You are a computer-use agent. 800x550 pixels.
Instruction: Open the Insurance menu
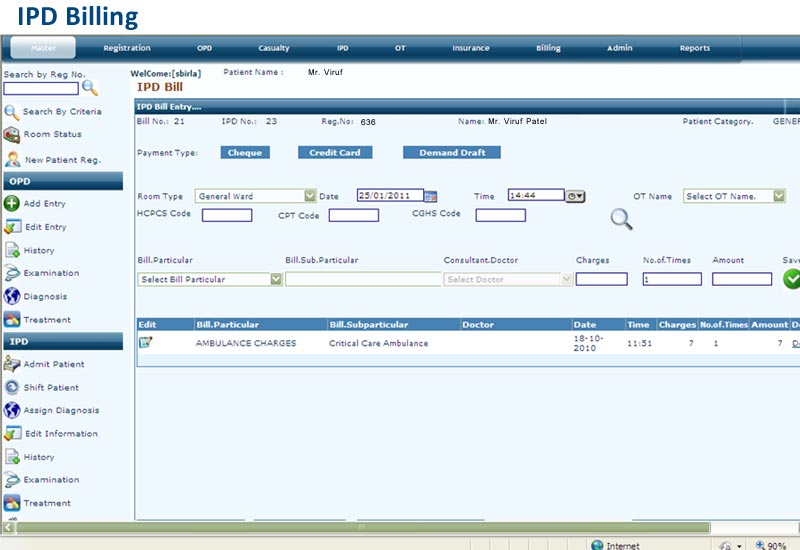[x=471, y=48]
